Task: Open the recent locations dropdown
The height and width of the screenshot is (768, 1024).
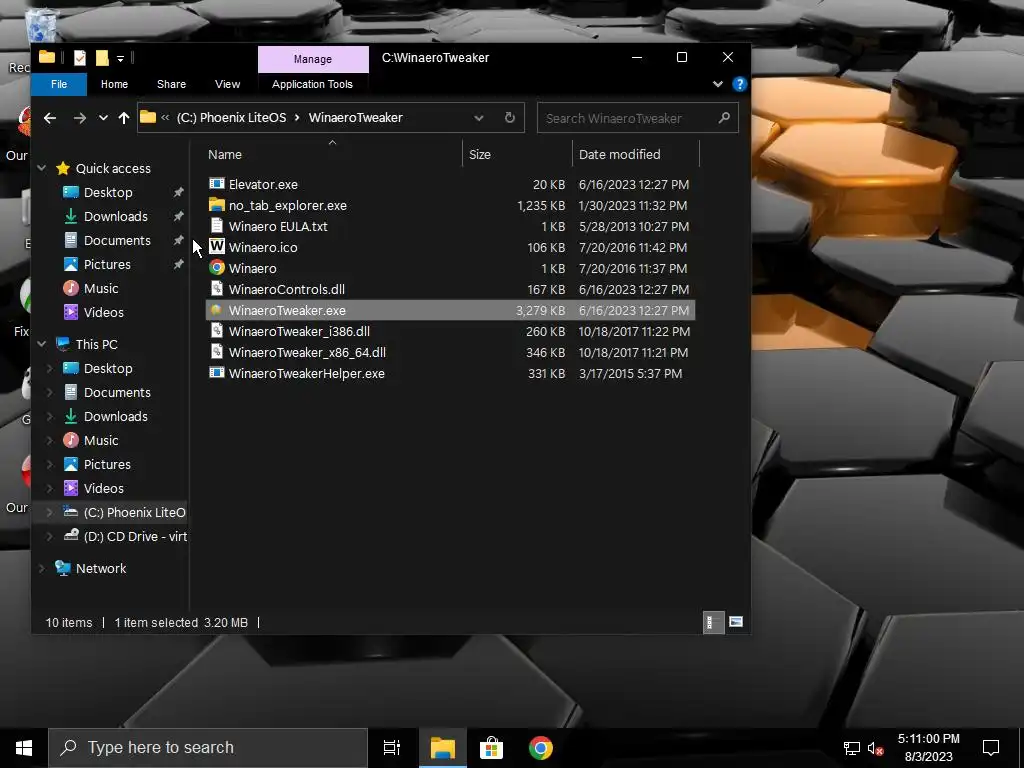Action: pos(103,118)
